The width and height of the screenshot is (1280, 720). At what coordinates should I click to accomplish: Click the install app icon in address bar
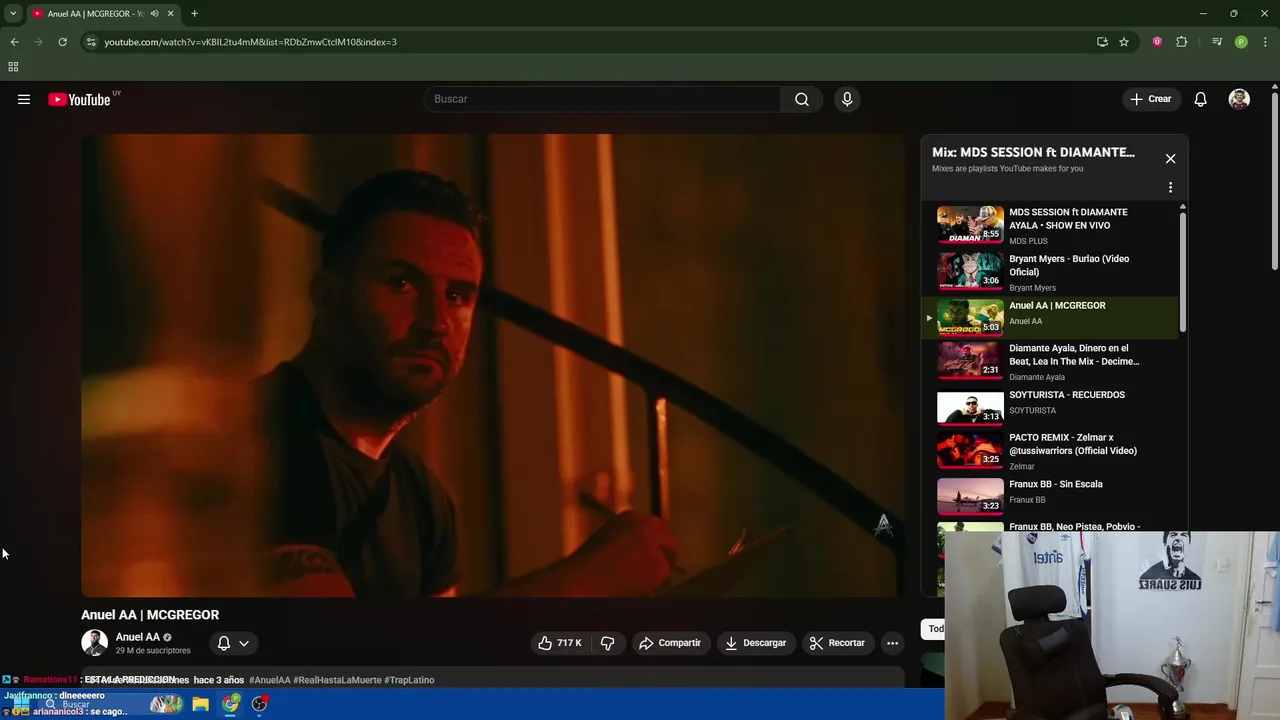tap(1102, 42)
